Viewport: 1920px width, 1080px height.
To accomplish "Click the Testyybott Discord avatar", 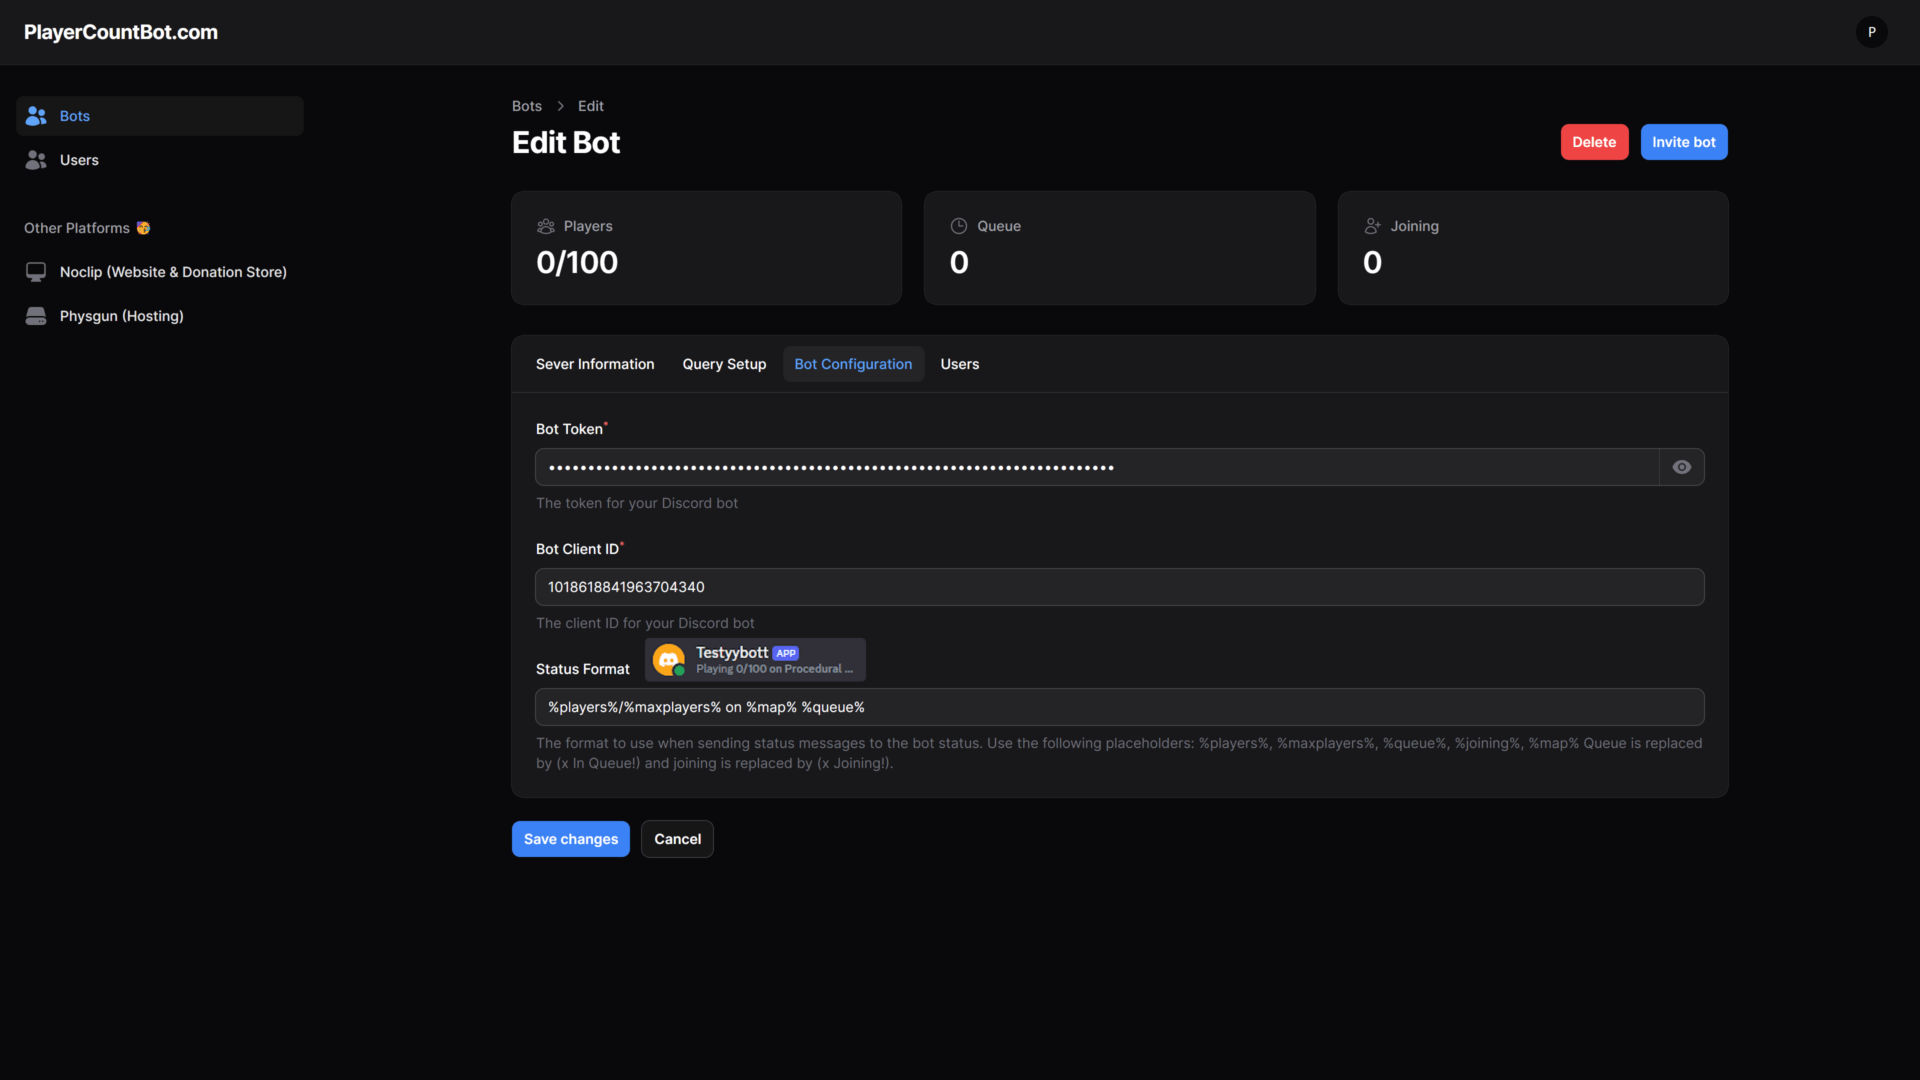I will pos(667,660).
